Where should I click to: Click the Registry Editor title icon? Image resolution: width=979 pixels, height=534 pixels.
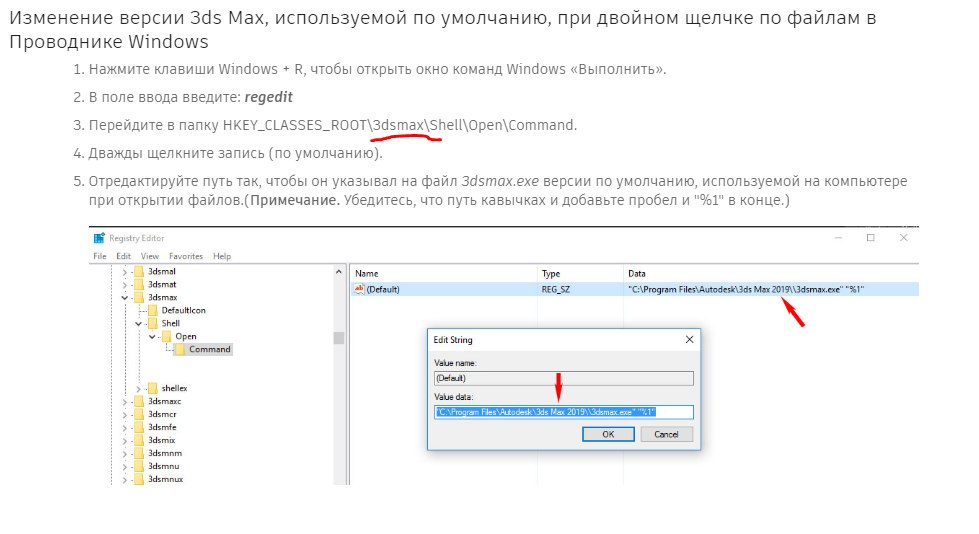pyautogui.click(x=99, y=238)
